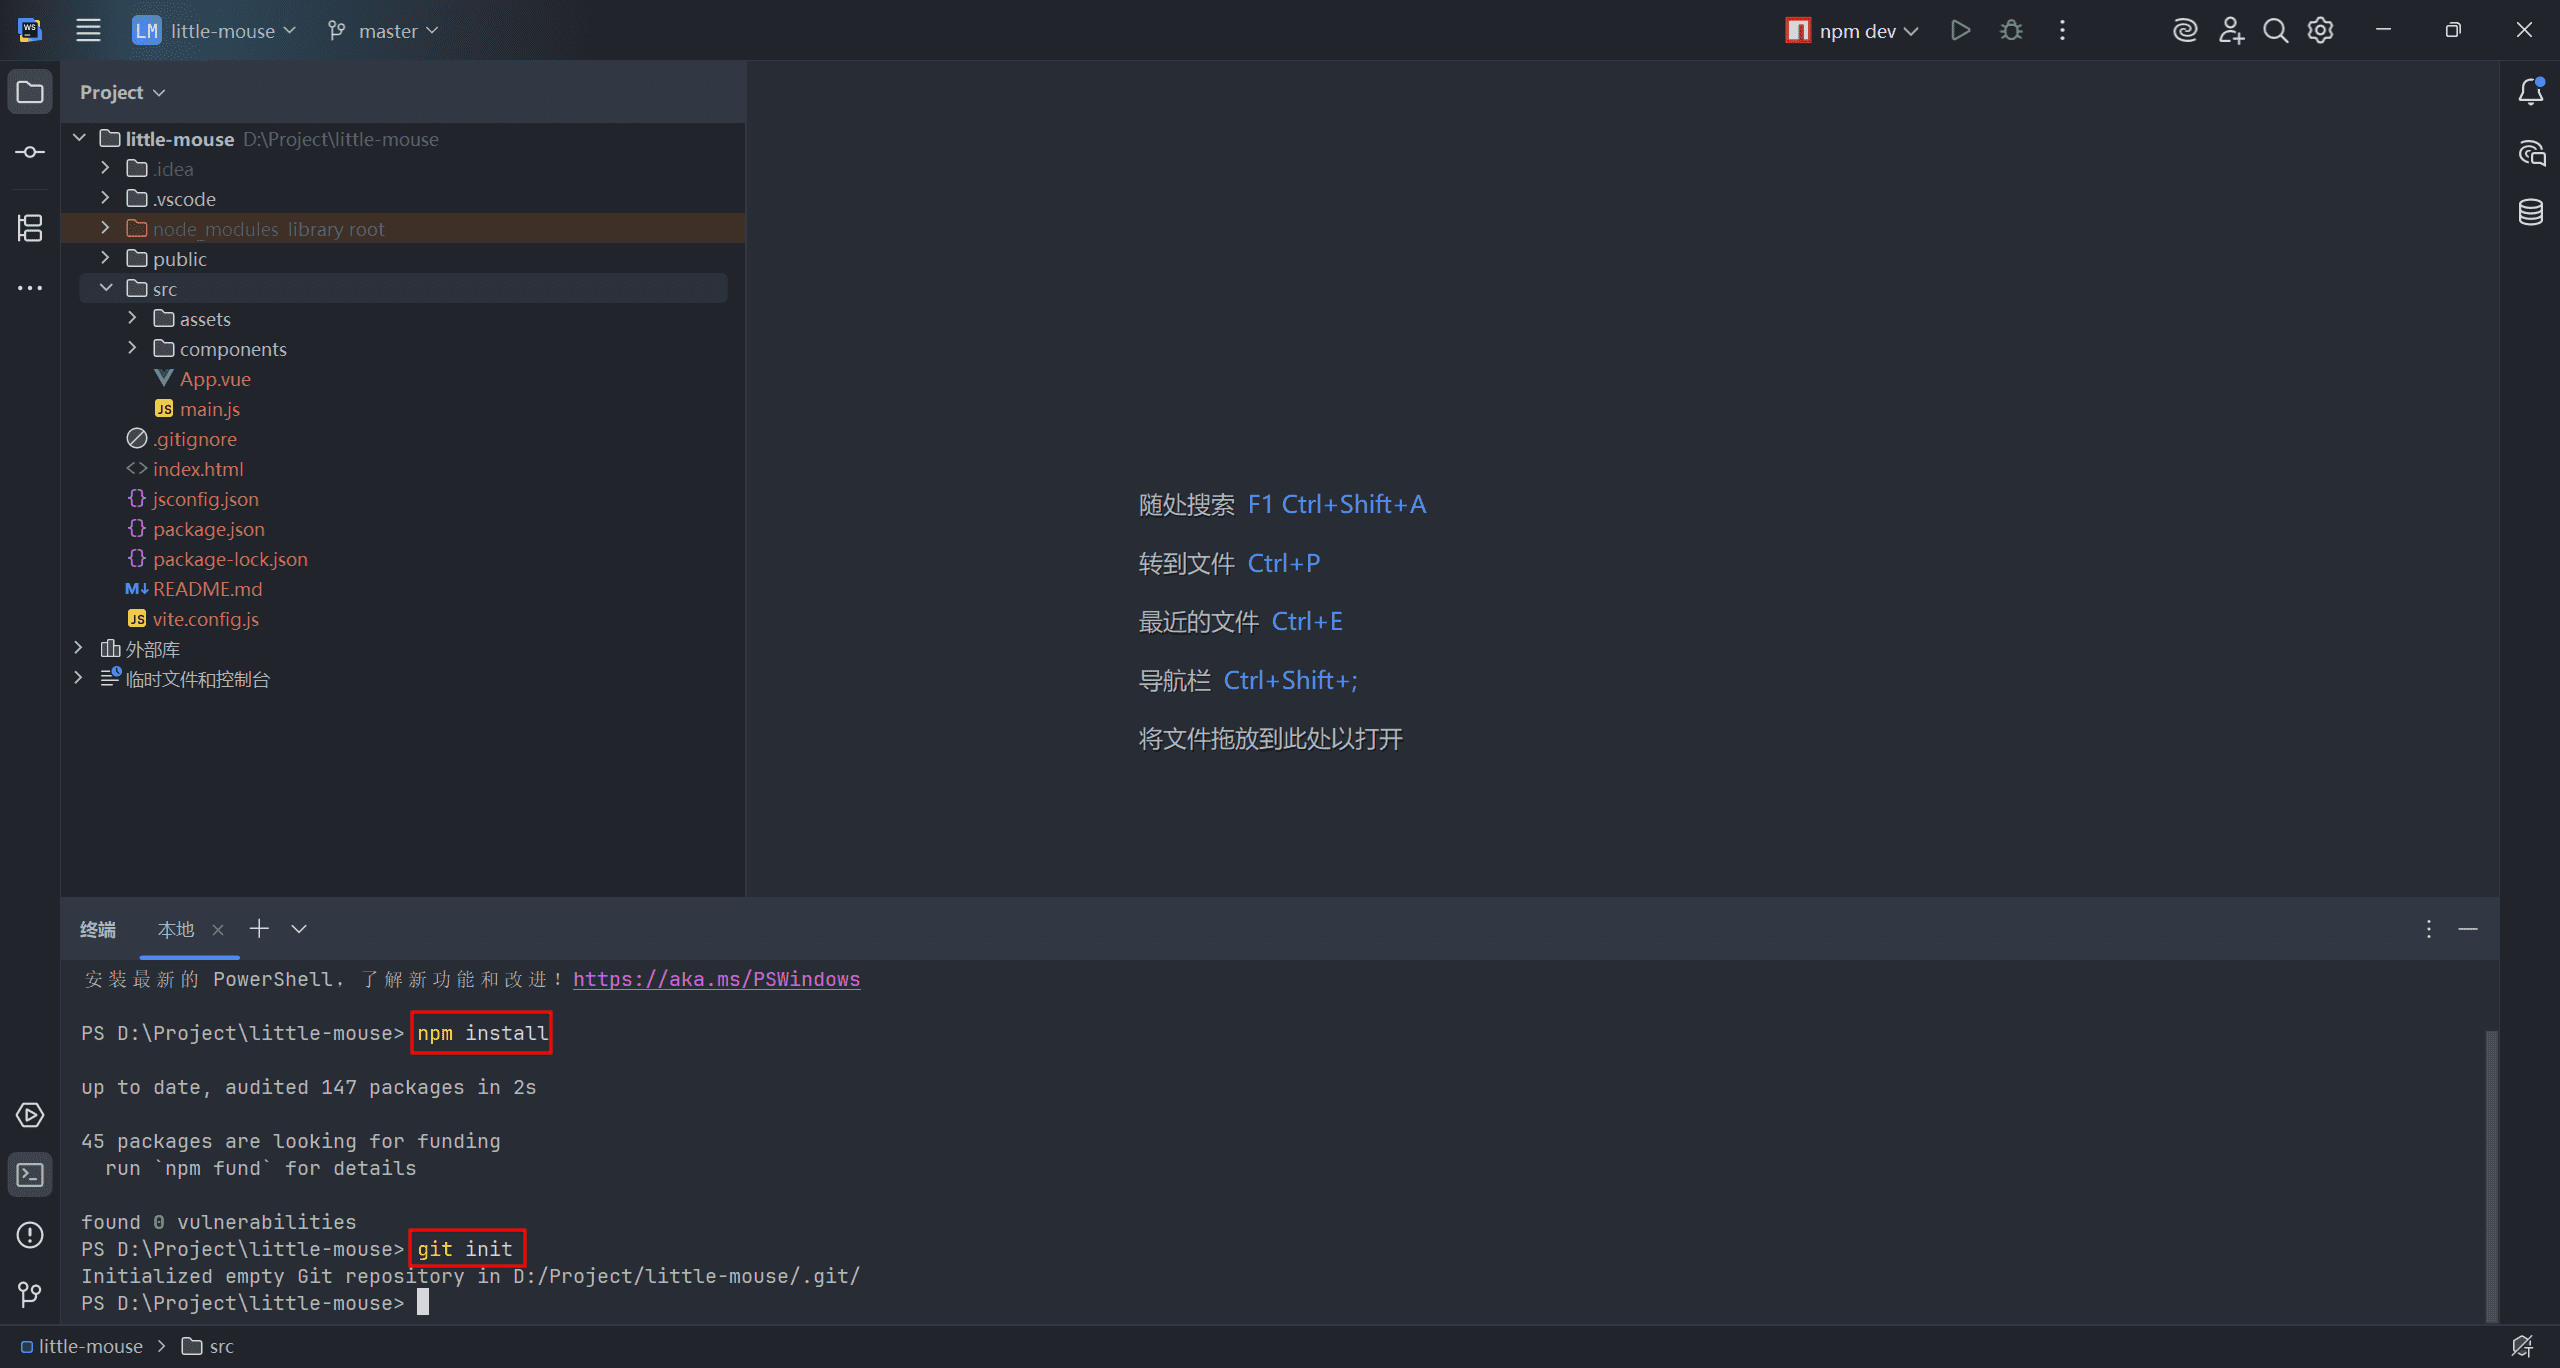
Task: Open the Commit tool window
Action: (x=30, y=152)
